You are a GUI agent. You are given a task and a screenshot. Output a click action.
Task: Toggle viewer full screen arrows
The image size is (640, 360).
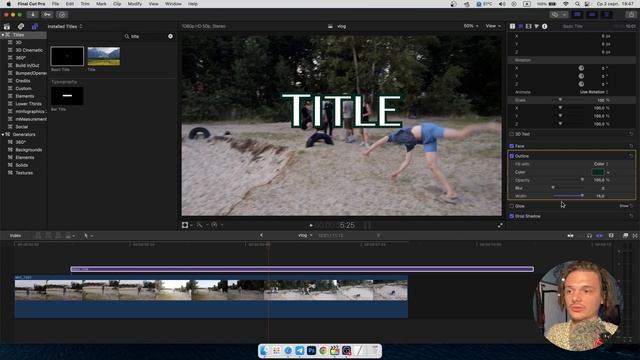coord(500,225)
